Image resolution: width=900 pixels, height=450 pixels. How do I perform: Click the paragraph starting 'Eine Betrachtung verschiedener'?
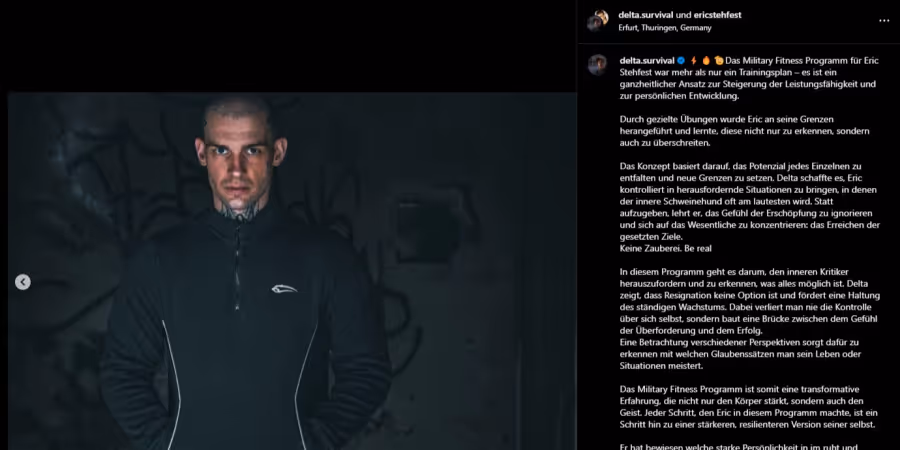740,354
